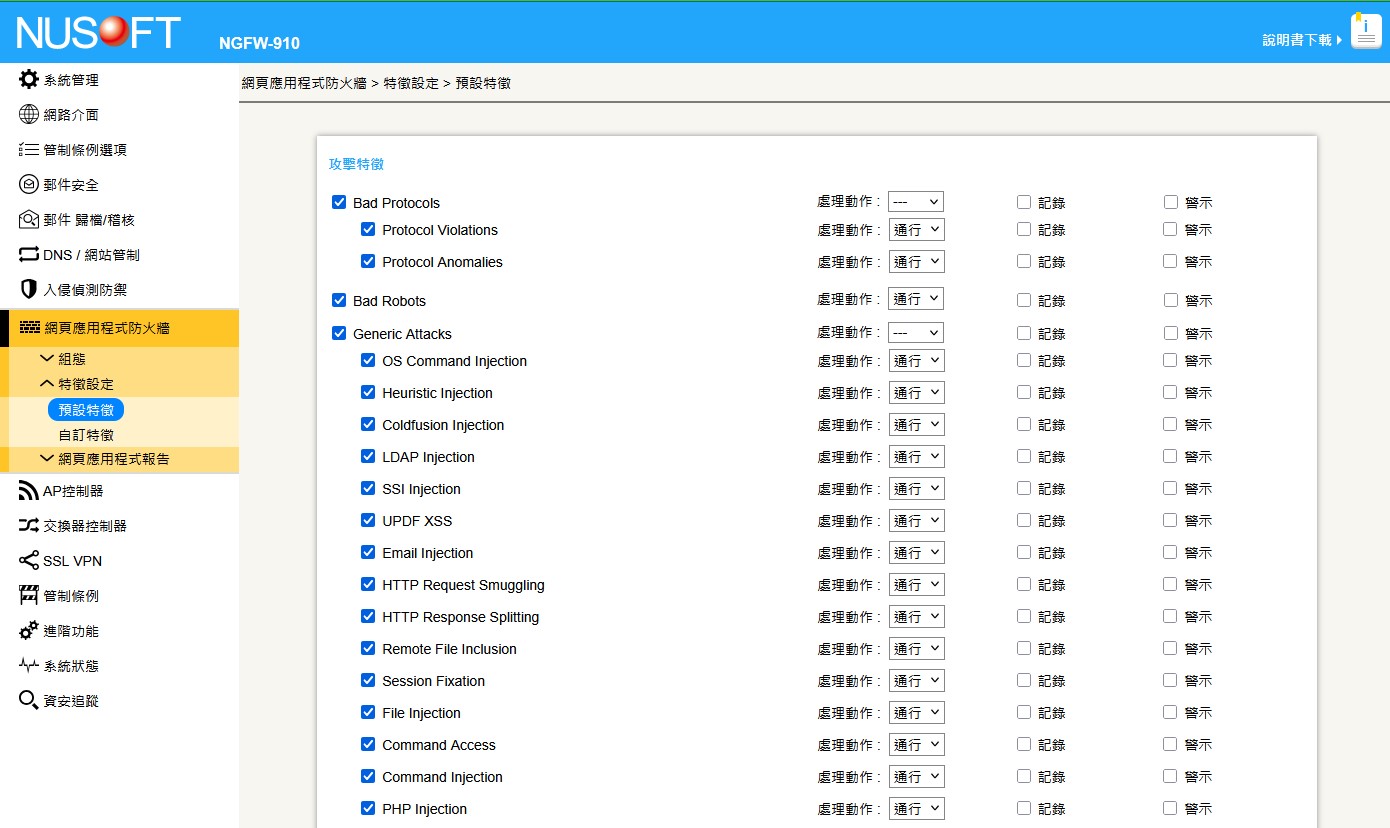Click the envelope icon for 郵件安全
Image resolution: width=1390 pixels, height=828 pixels.
pyautogui.click(x=29, y=184)
